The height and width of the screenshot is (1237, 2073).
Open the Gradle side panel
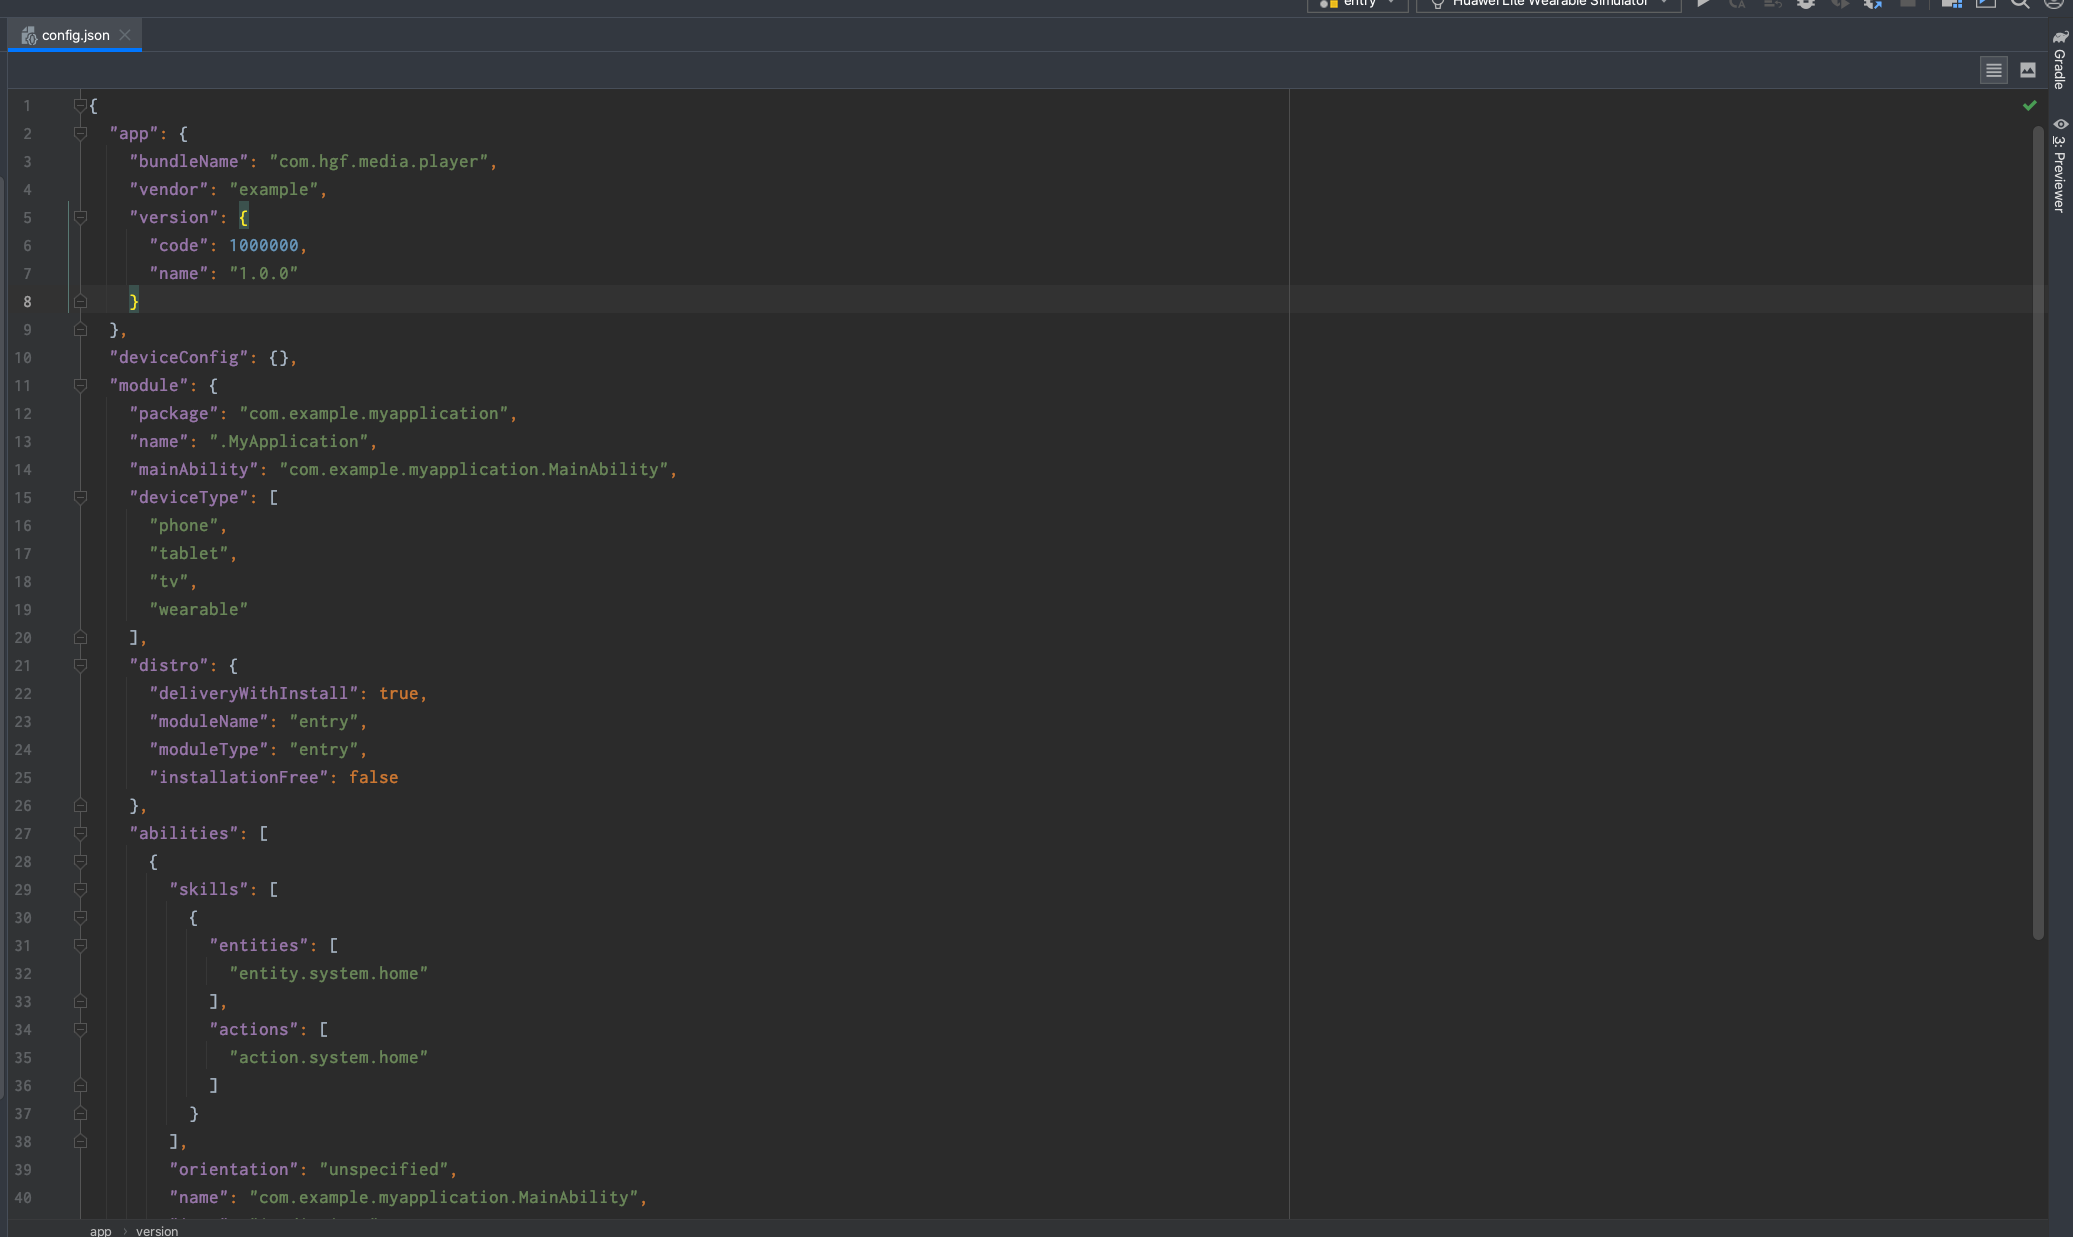click(2060, 60)
